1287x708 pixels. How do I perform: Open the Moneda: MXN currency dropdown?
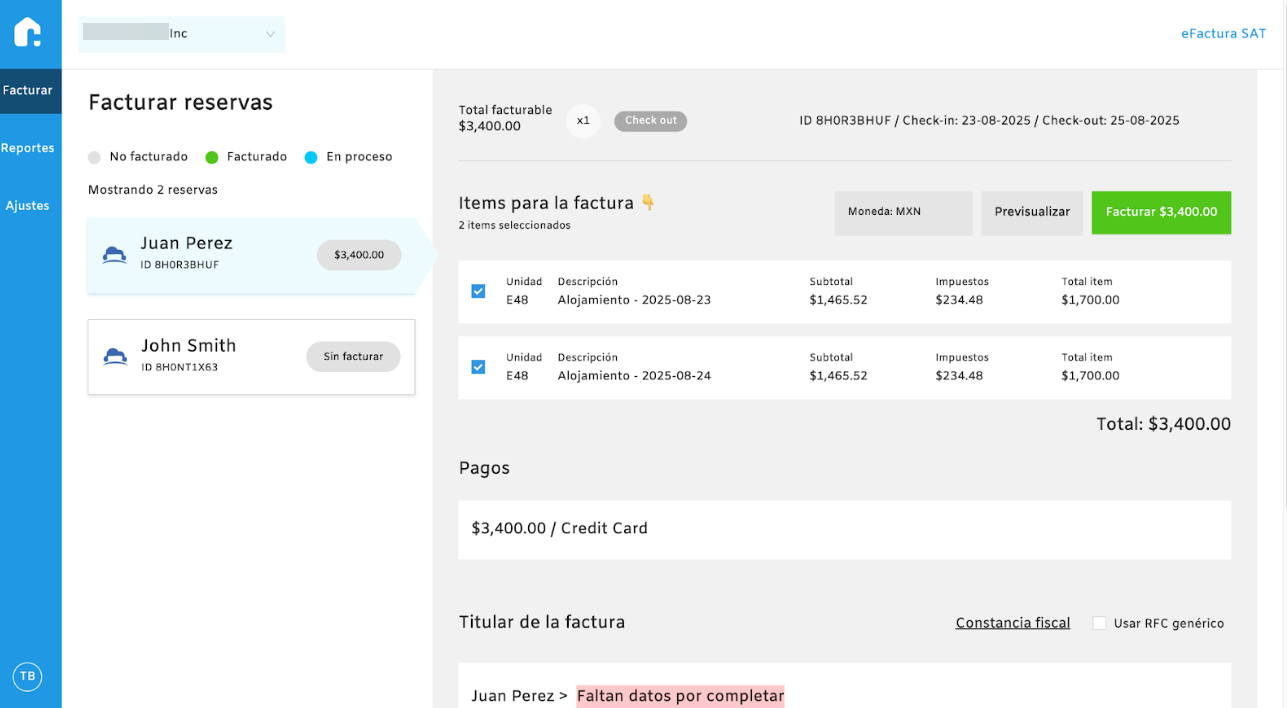[903, 212]
